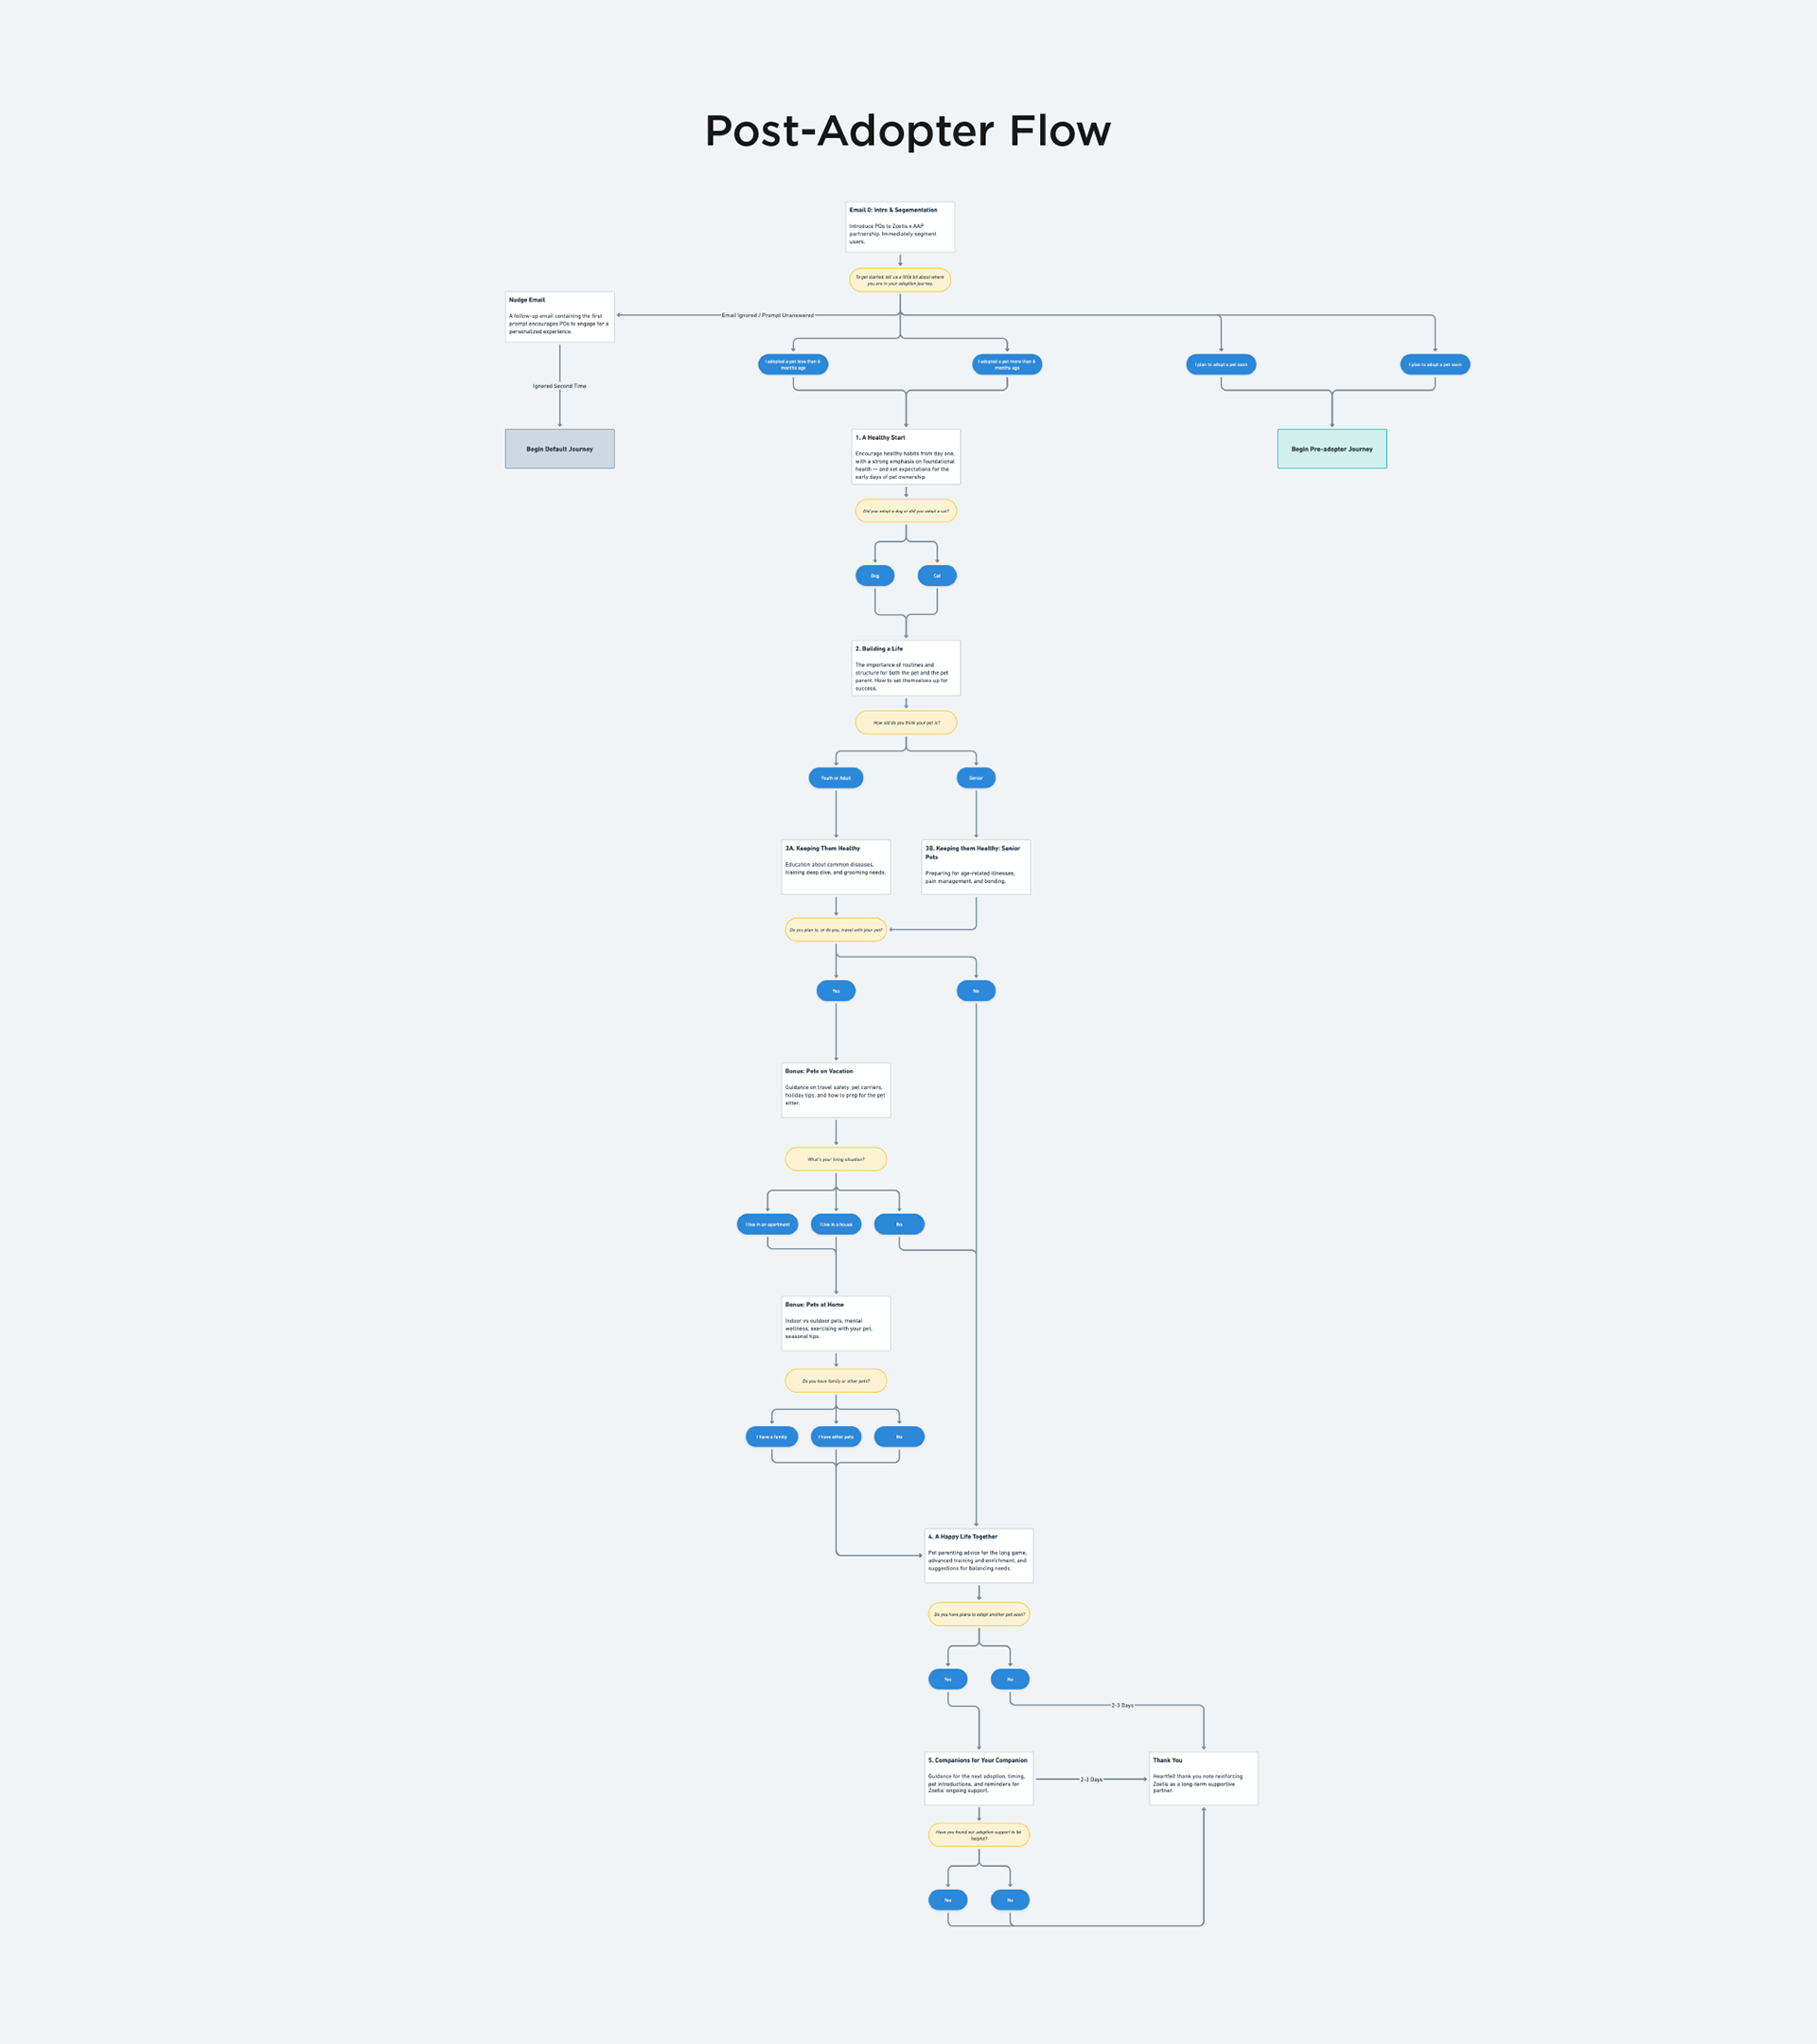Click the 'Begin Pre-adopter Journey' box

[x=1331, y=449]
